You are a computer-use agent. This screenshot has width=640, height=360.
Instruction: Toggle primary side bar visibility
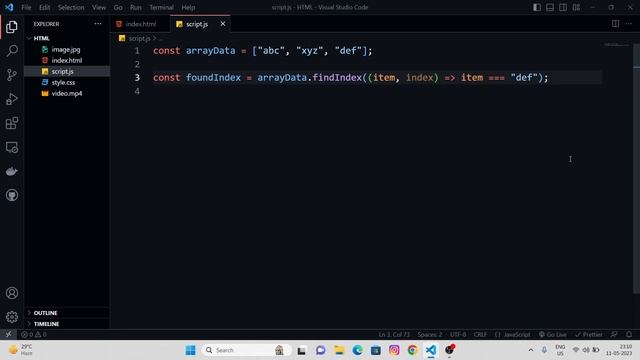pos(537,7)
